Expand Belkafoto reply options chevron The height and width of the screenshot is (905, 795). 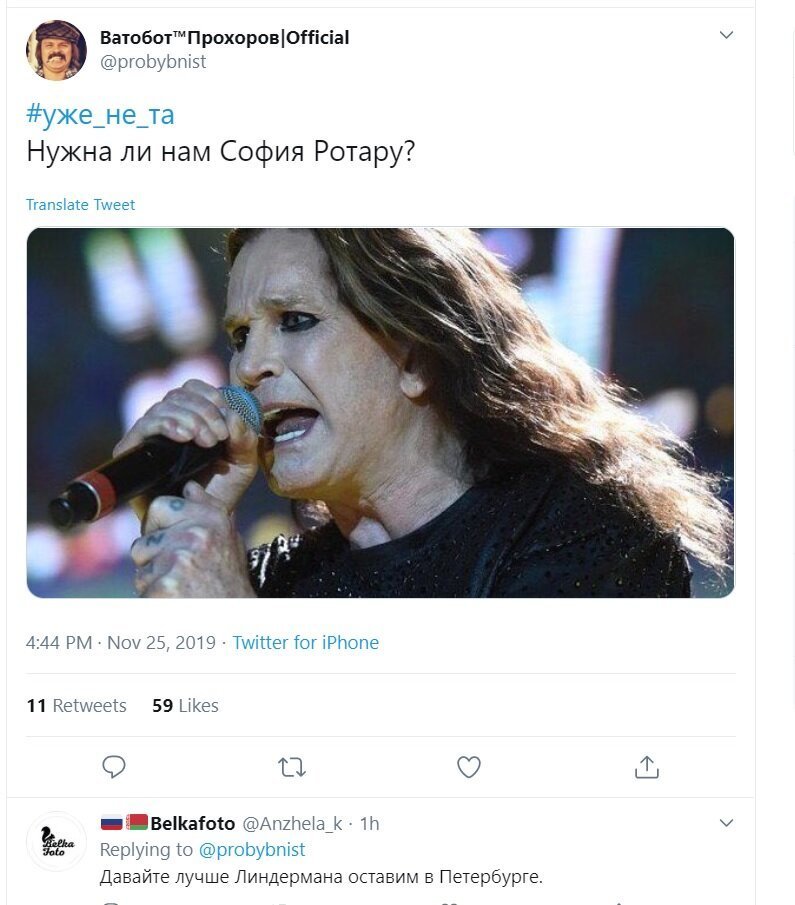(726, 822)
